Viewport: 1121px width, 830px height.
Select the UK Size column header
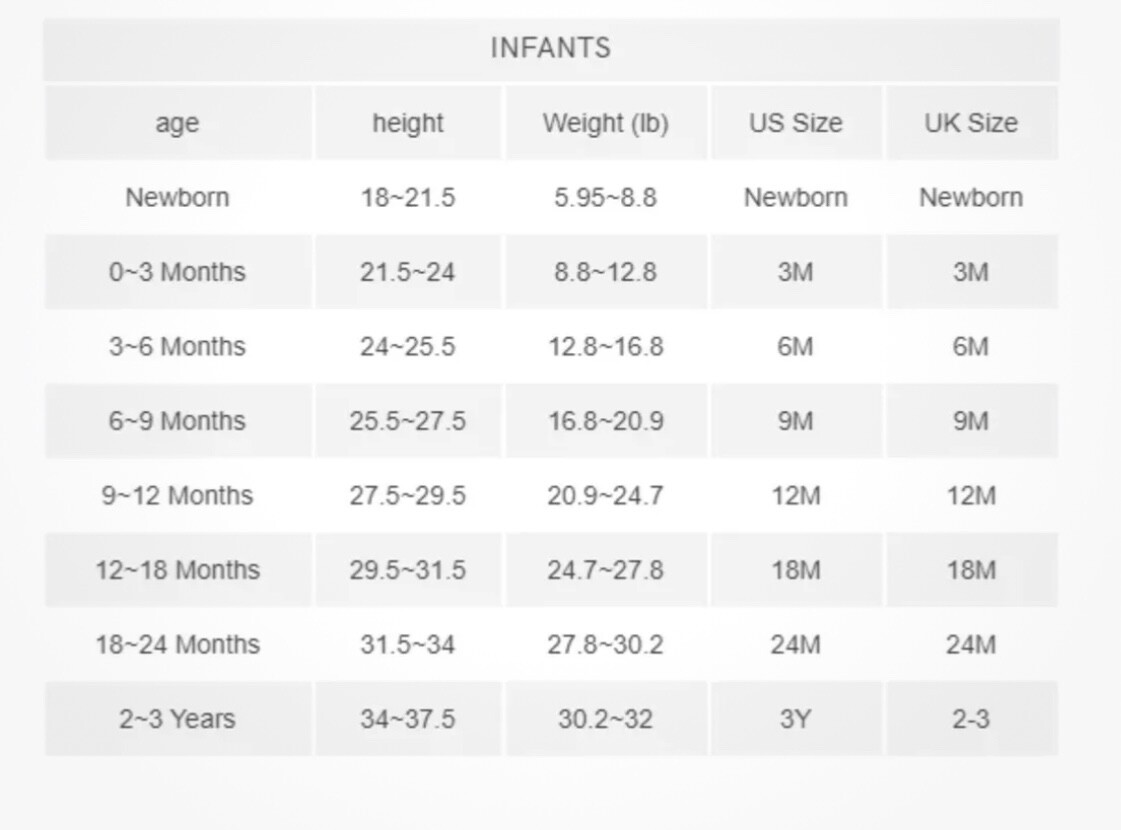[x=971, y=123]
